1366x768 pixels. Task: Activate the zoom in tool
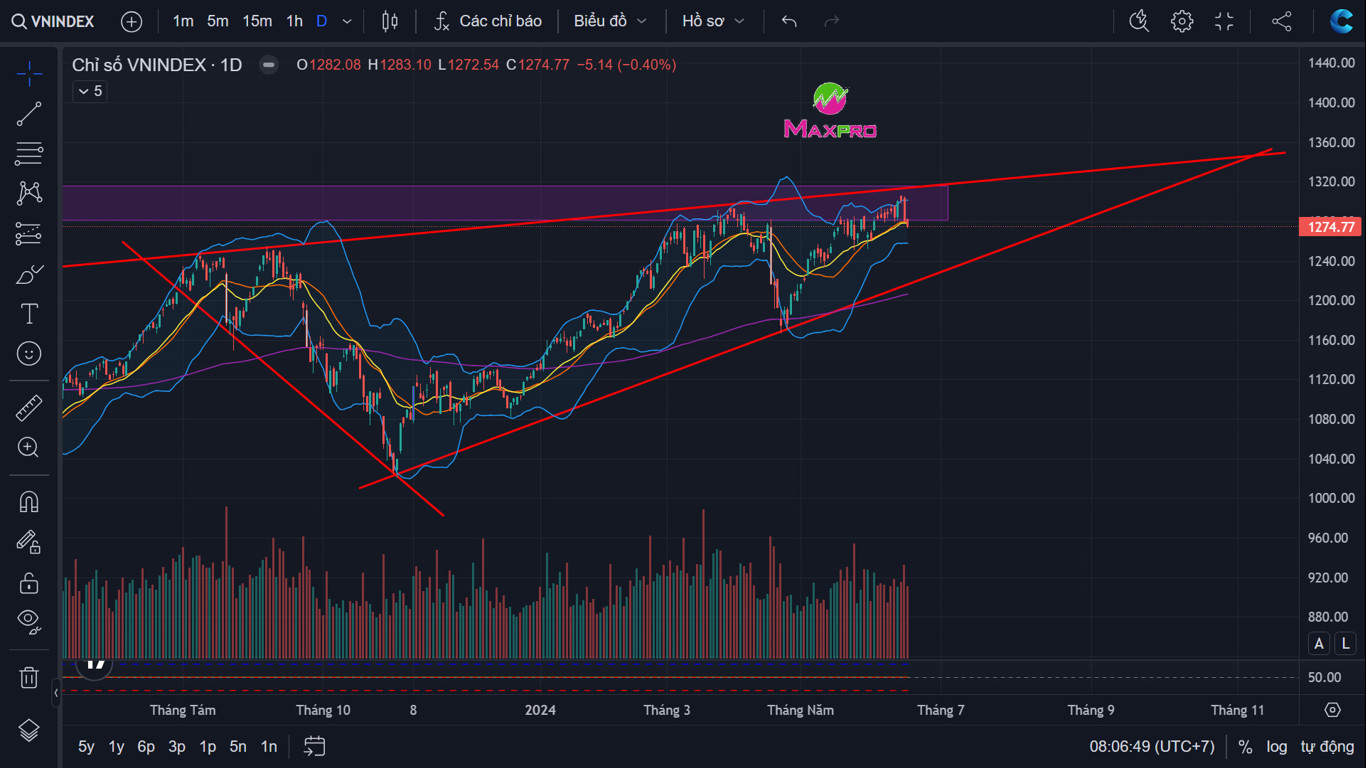tap(29, 447)
